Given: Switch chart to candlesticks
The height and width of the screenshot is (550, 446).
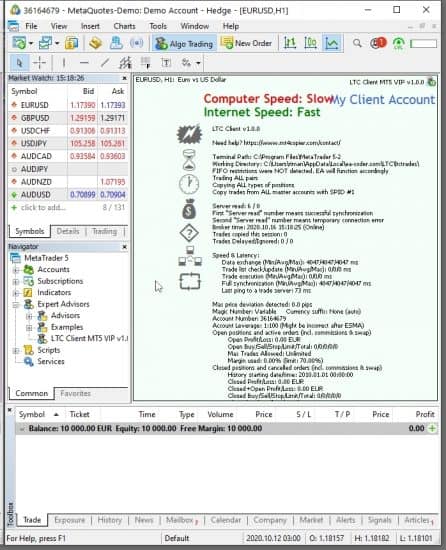Looking at the screenshot, I should (311, 43).
